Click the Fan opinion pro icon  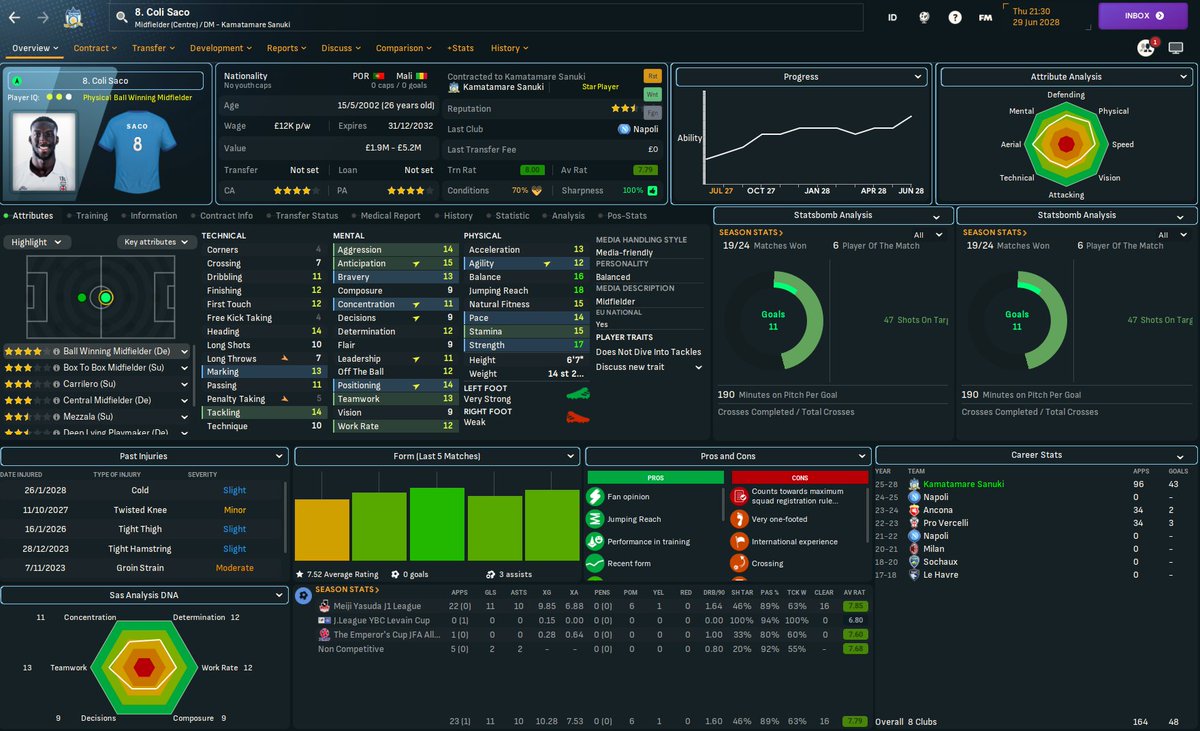594,497
